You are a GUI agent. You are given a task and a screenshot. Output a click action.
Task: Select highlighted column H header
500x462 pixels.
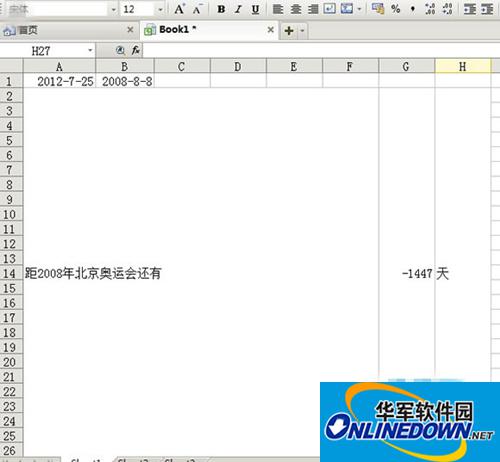pyautogui.click(x=463, y=67)
